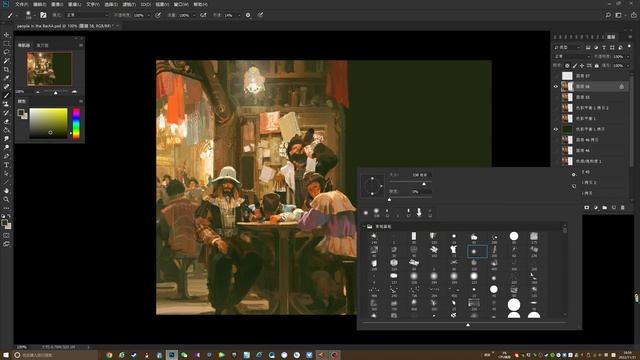Select the Healing Brush tool
Screen dimensions: 640x360
(x=6, y=87)
